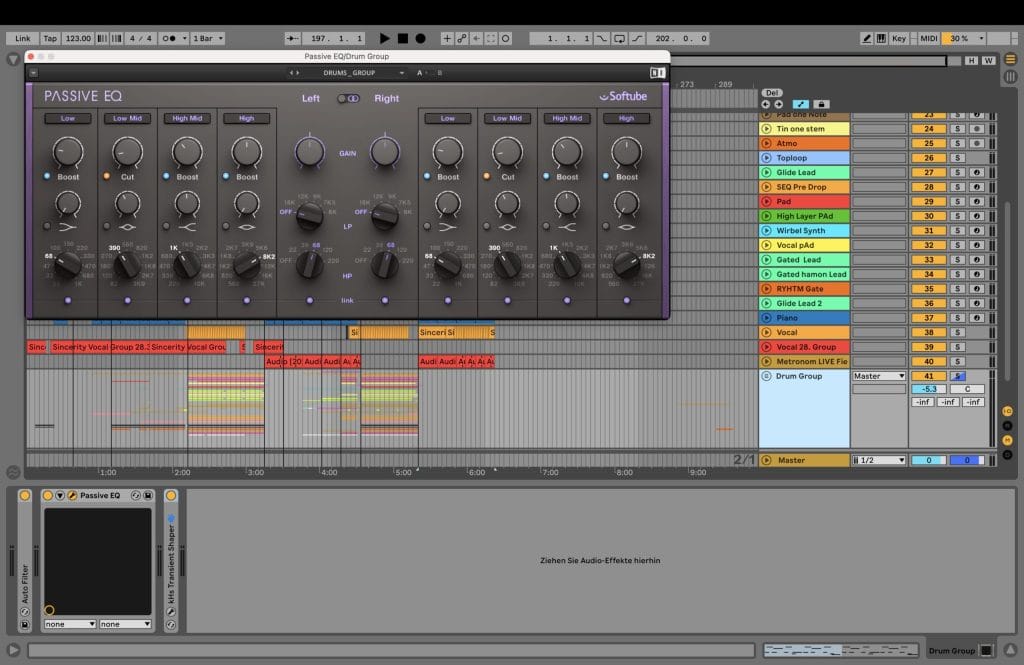Switch to preset slot A in Passive EQ
Viewport: 1024px width, 665px height.
point(419,73)
